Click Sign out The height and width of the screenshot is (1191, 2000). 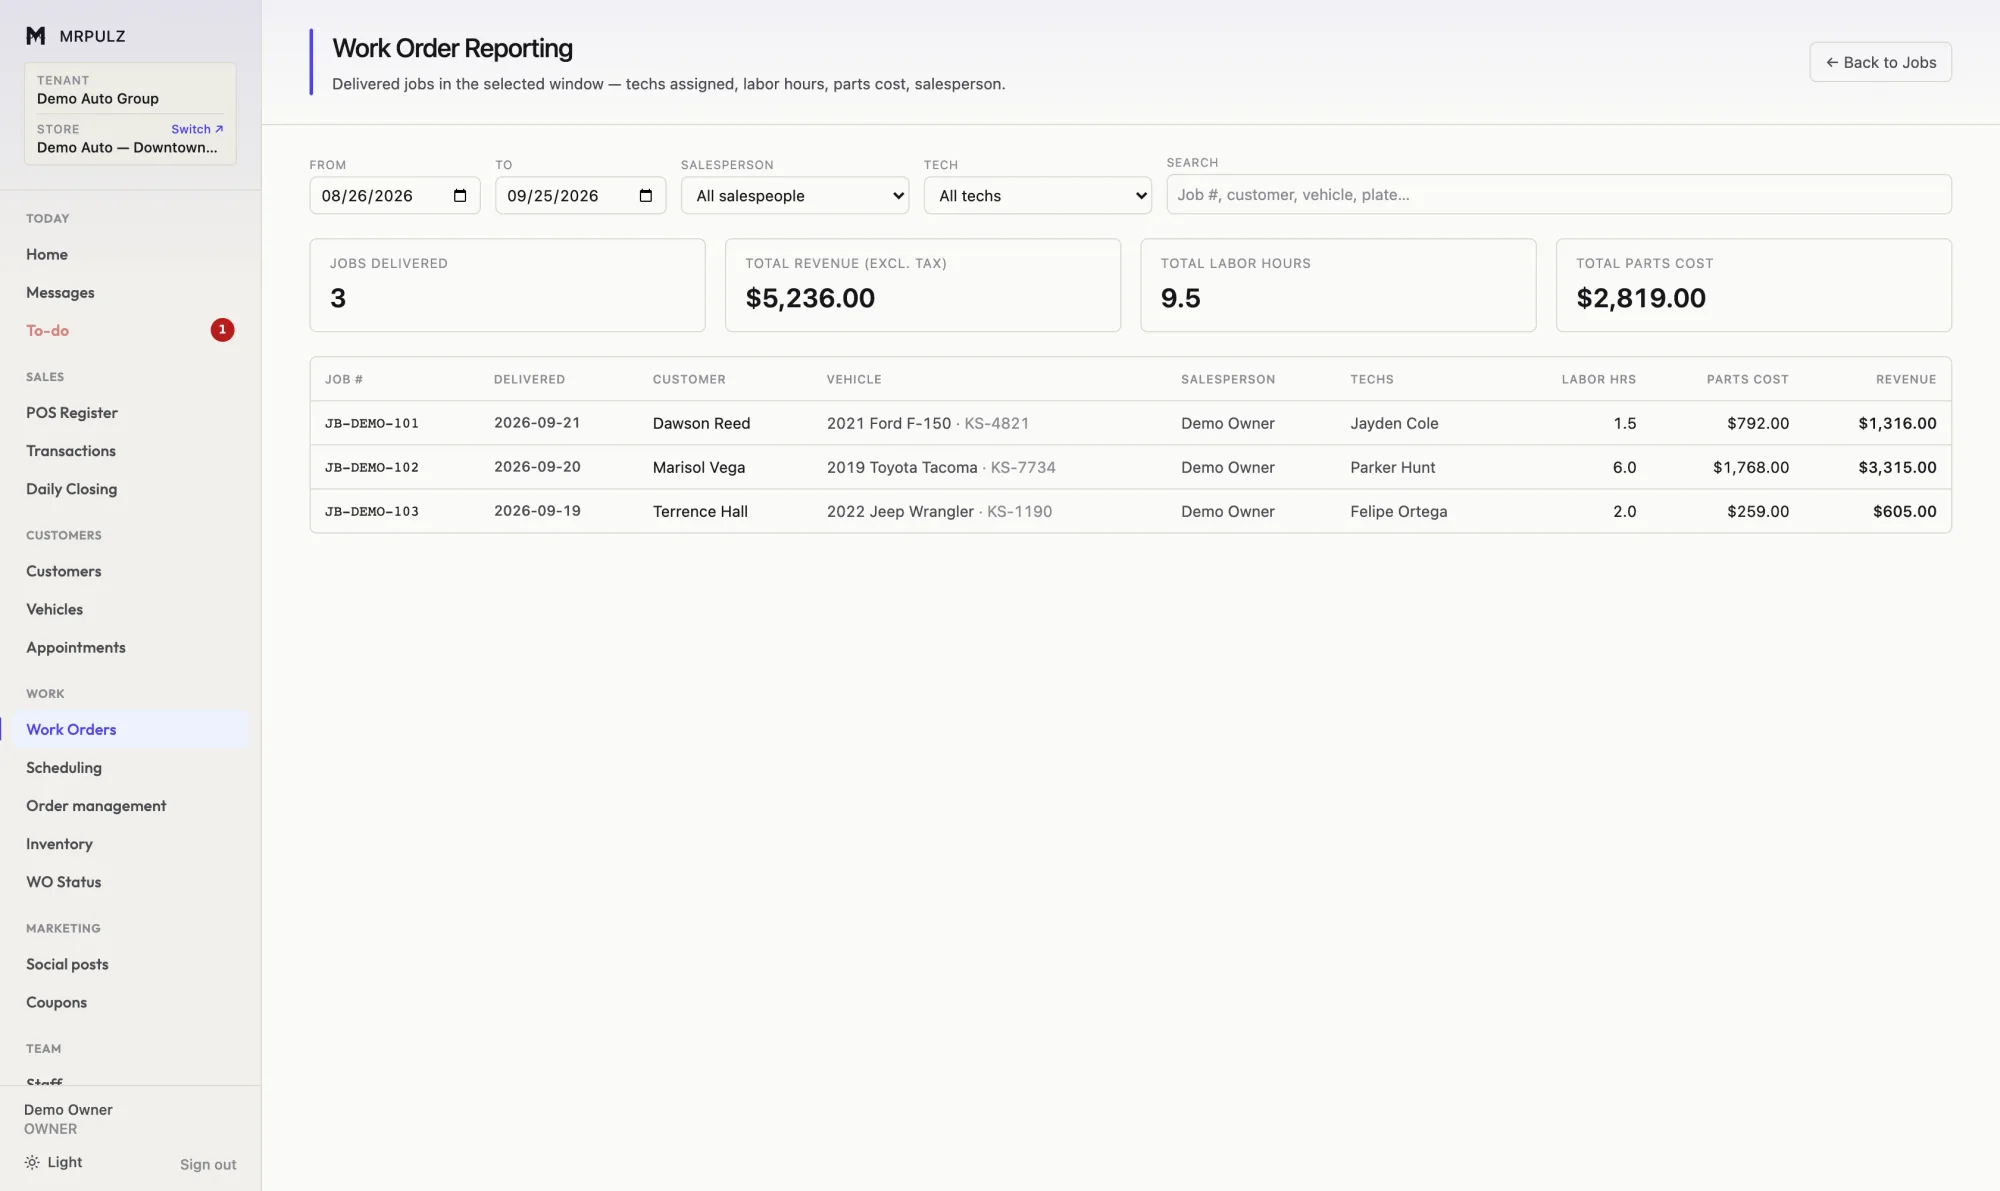(x=208, y=1164)
